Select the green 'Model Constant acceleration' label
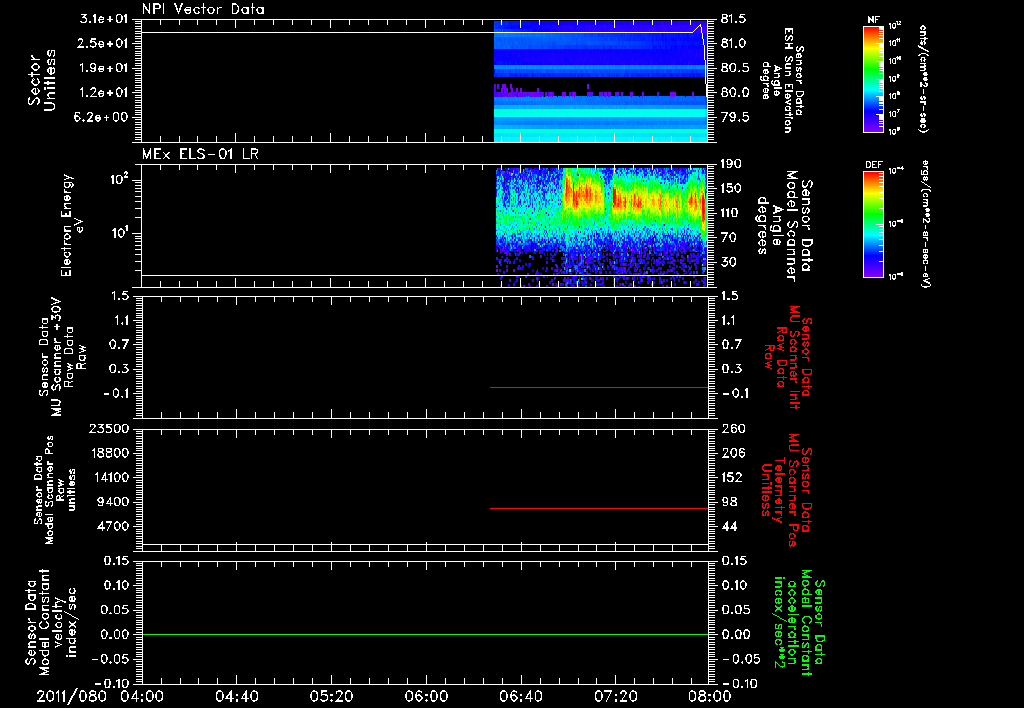 click(x=799, y=622)
